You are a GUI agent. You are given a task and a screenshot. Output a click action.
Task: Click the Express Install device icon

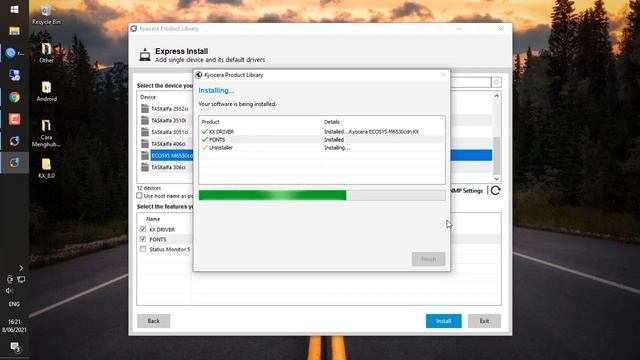click(x=144, y=55)
